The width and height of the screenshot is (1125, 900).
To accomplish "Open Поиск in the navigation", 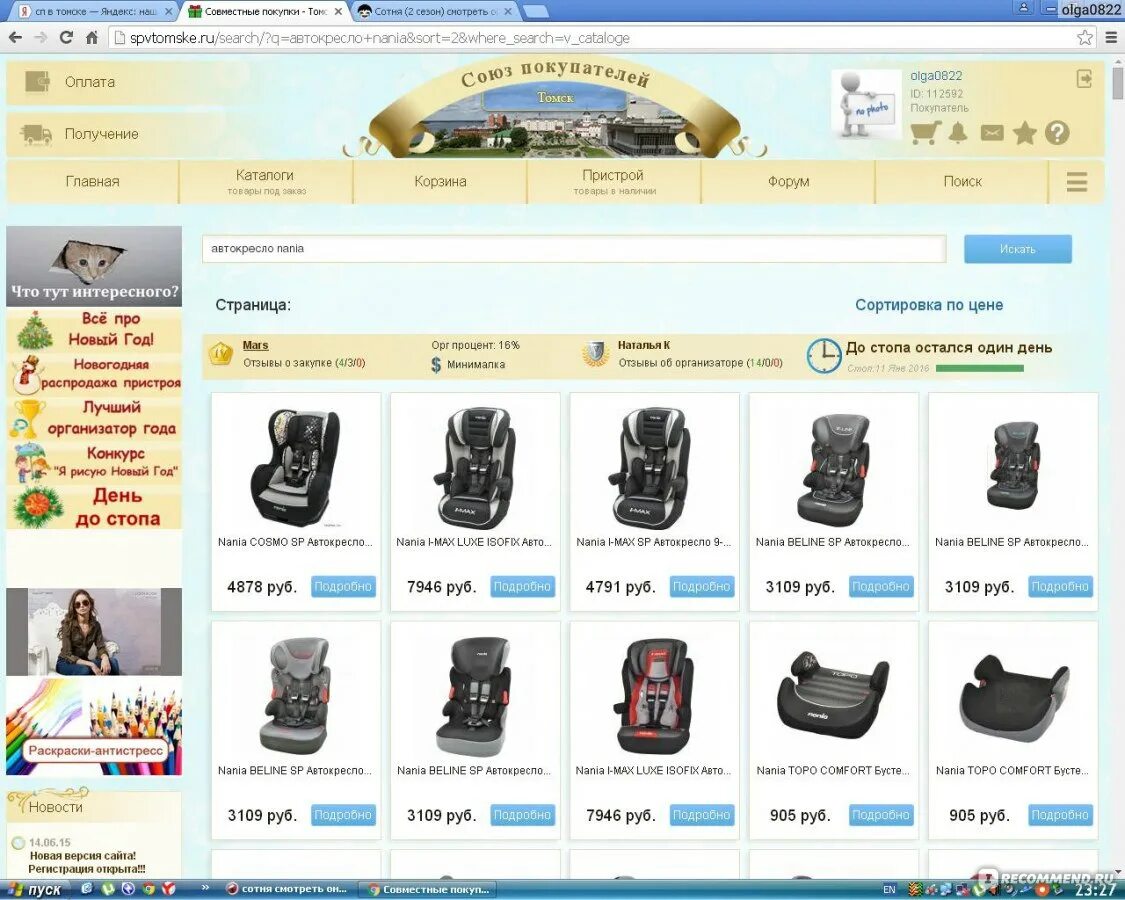I will pos(962,182).
